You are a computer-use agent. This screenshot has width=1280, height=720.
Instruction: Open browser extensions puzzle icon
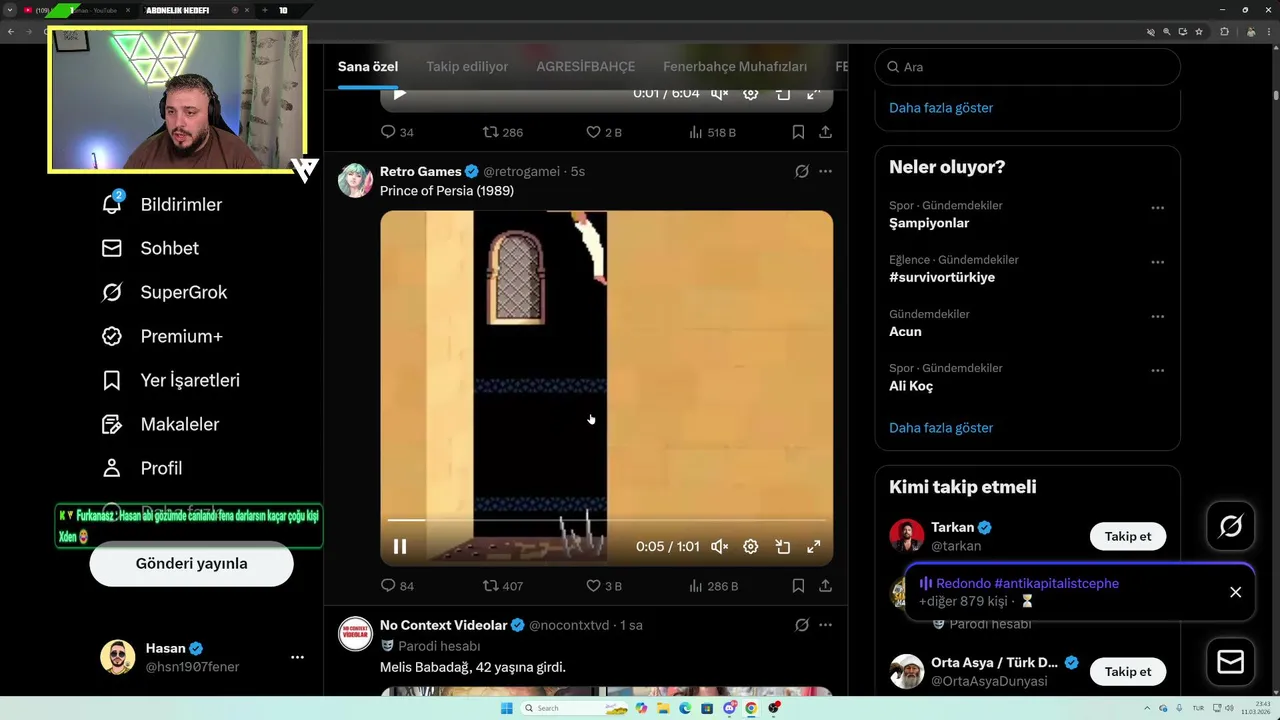[1224, 32]
